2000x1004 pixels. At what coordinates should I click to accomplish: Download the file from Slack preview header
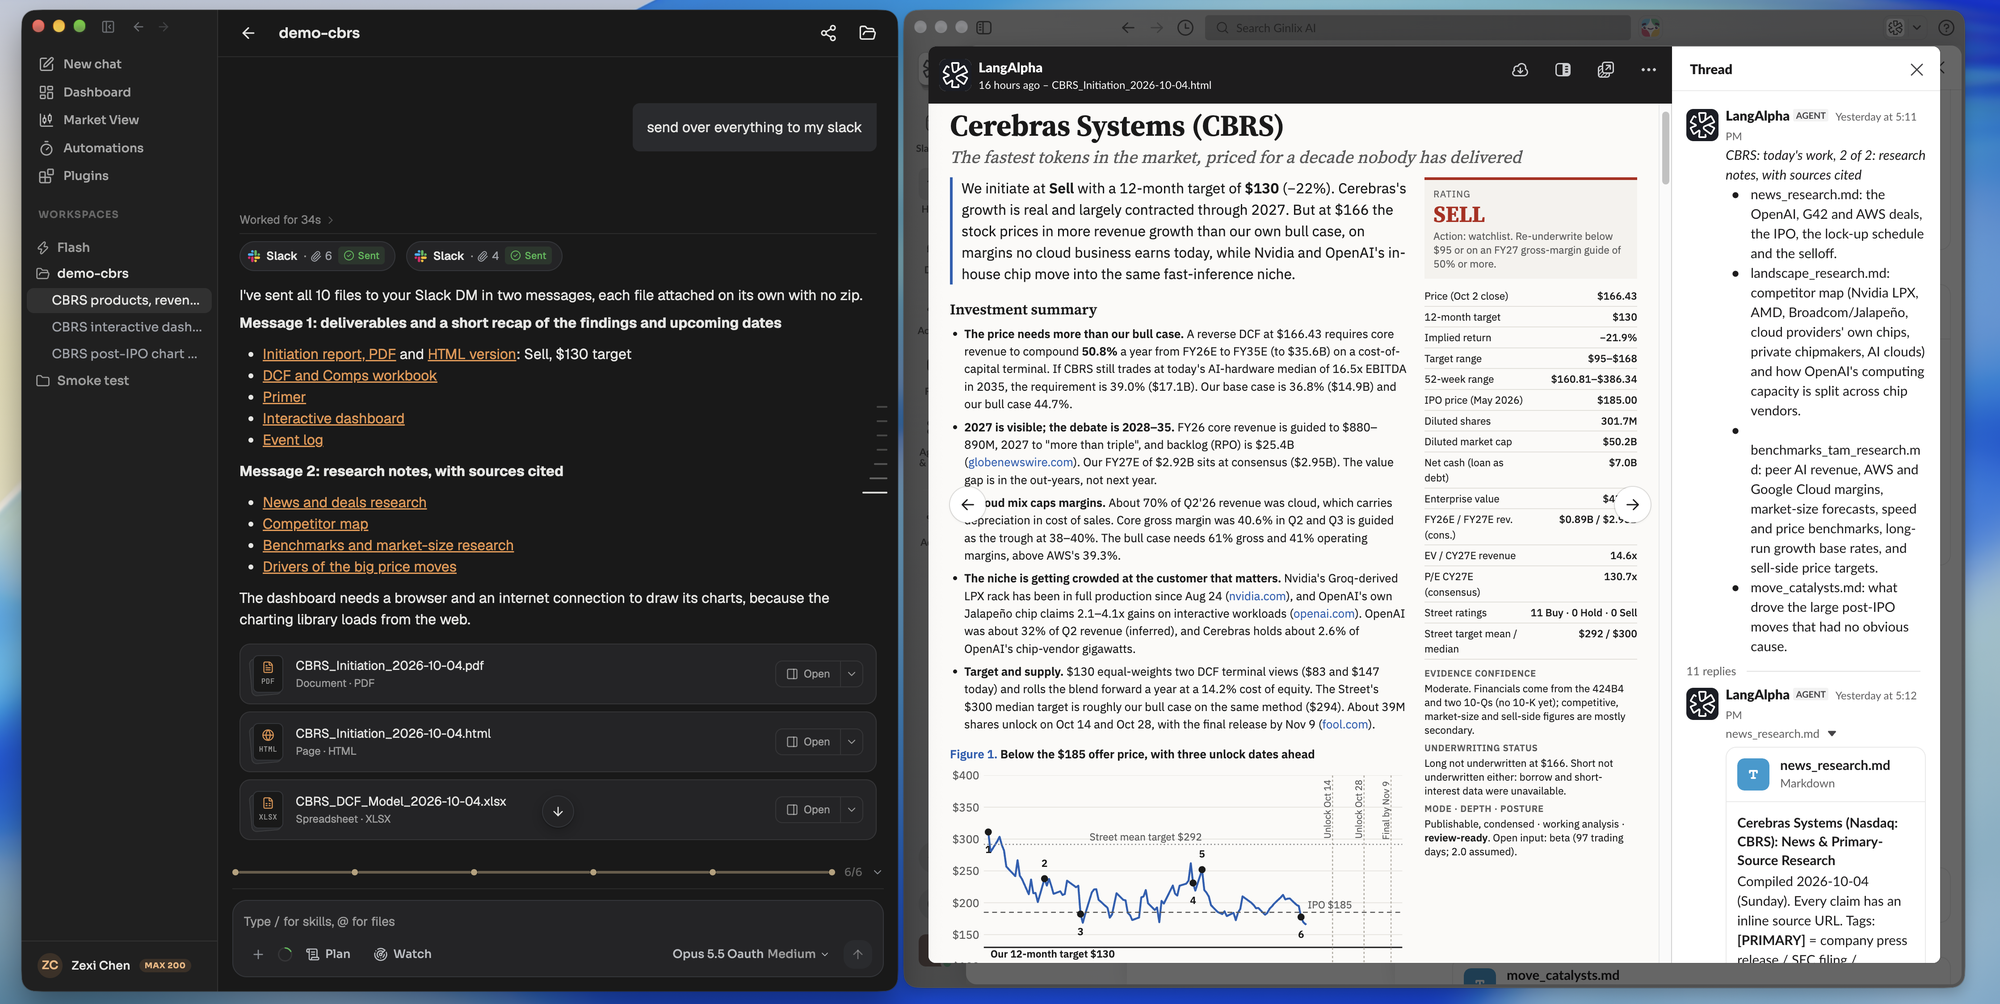pos(1520,70)
